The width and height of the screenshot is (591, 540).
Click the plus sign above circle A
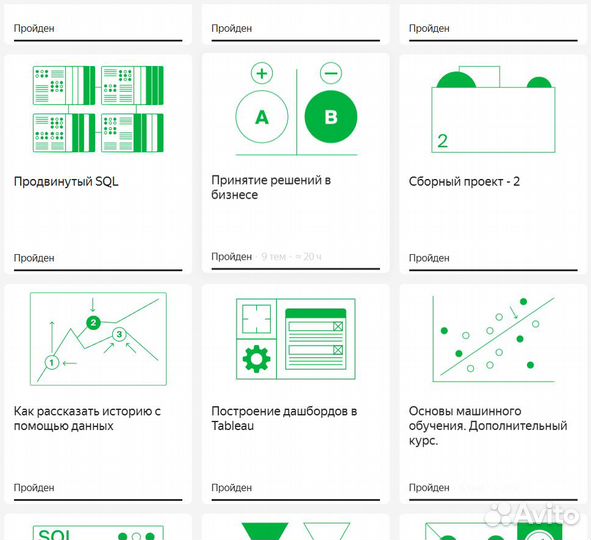point(262,73)
